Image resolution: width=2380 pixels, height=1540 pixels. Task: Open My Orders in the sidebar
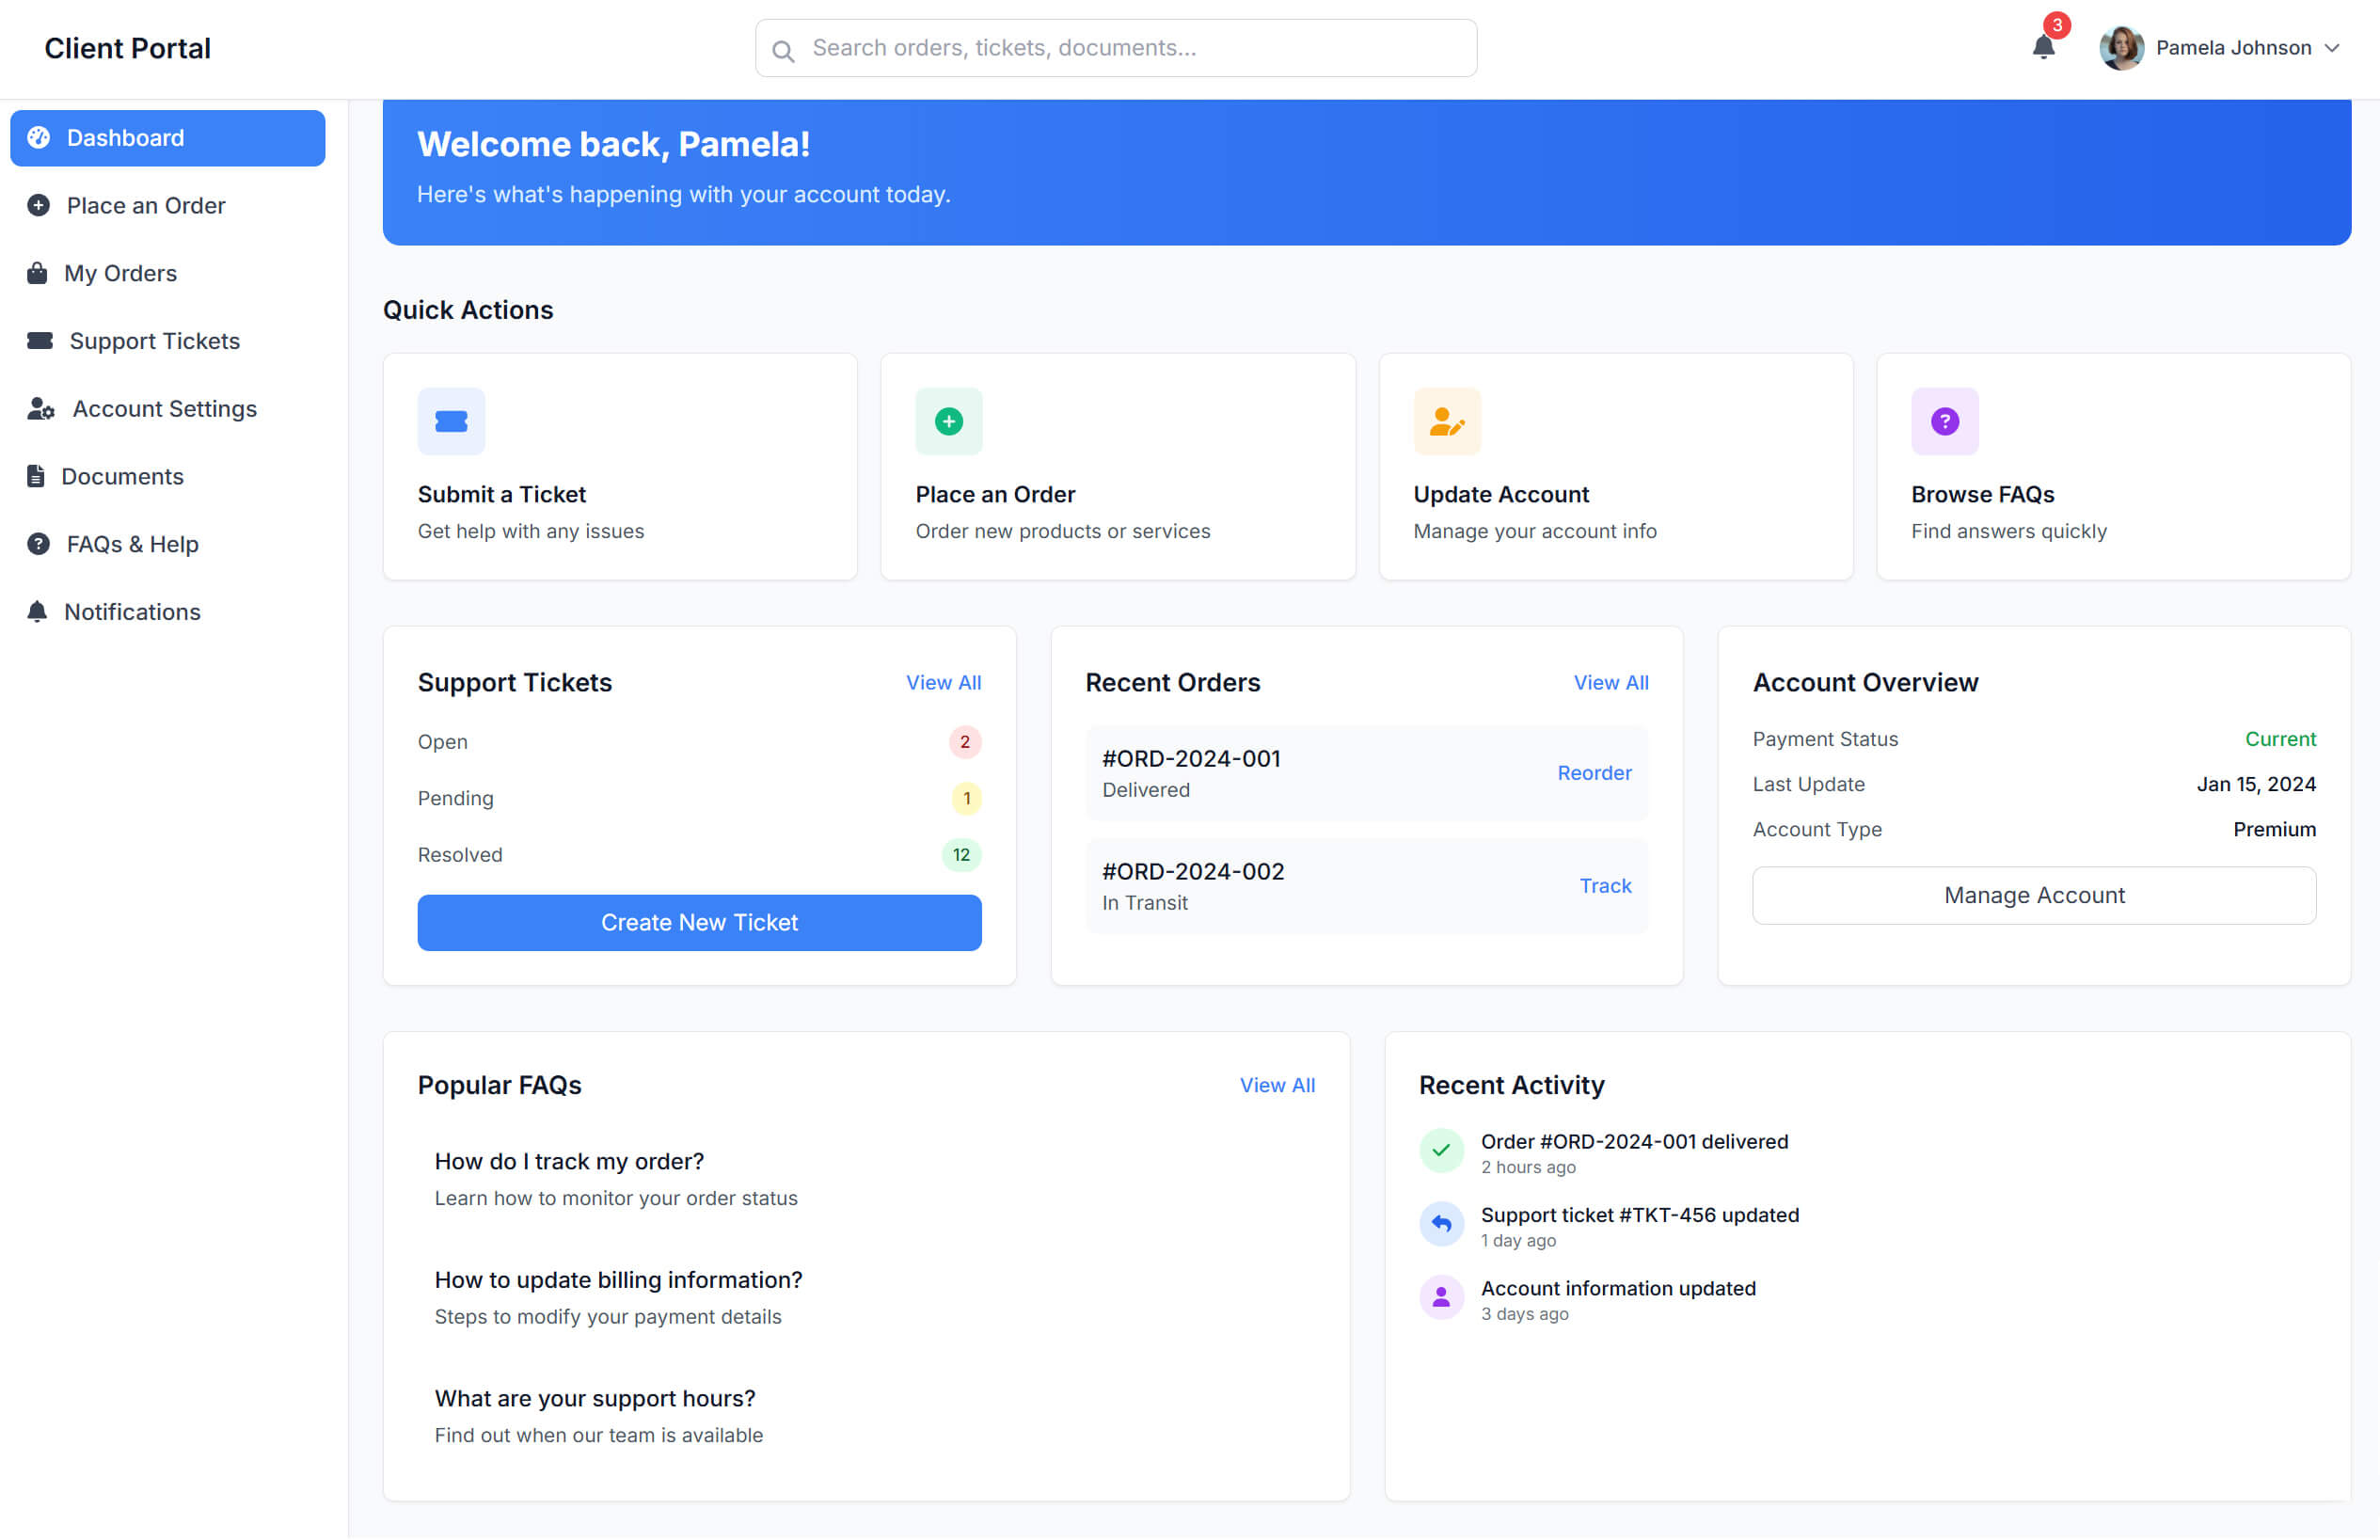coord(120,273)
